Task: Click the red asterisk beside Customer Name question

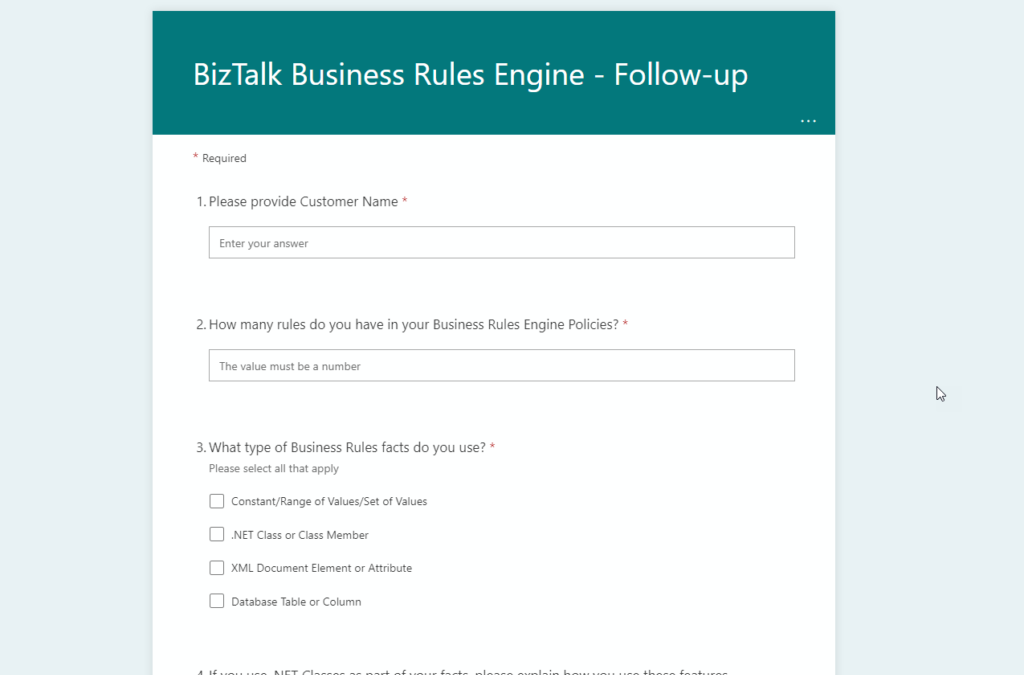Action: pos(405,200)
